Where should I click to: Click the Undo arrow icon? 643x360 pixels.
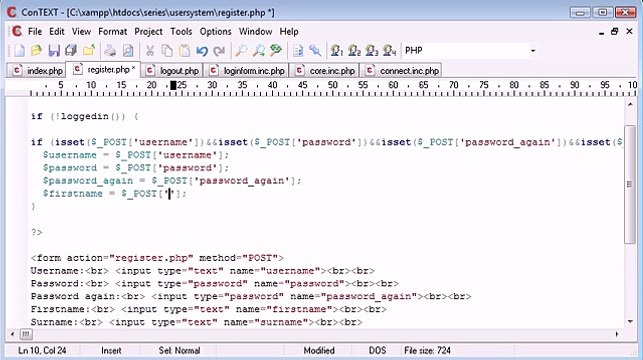(202, 51)
